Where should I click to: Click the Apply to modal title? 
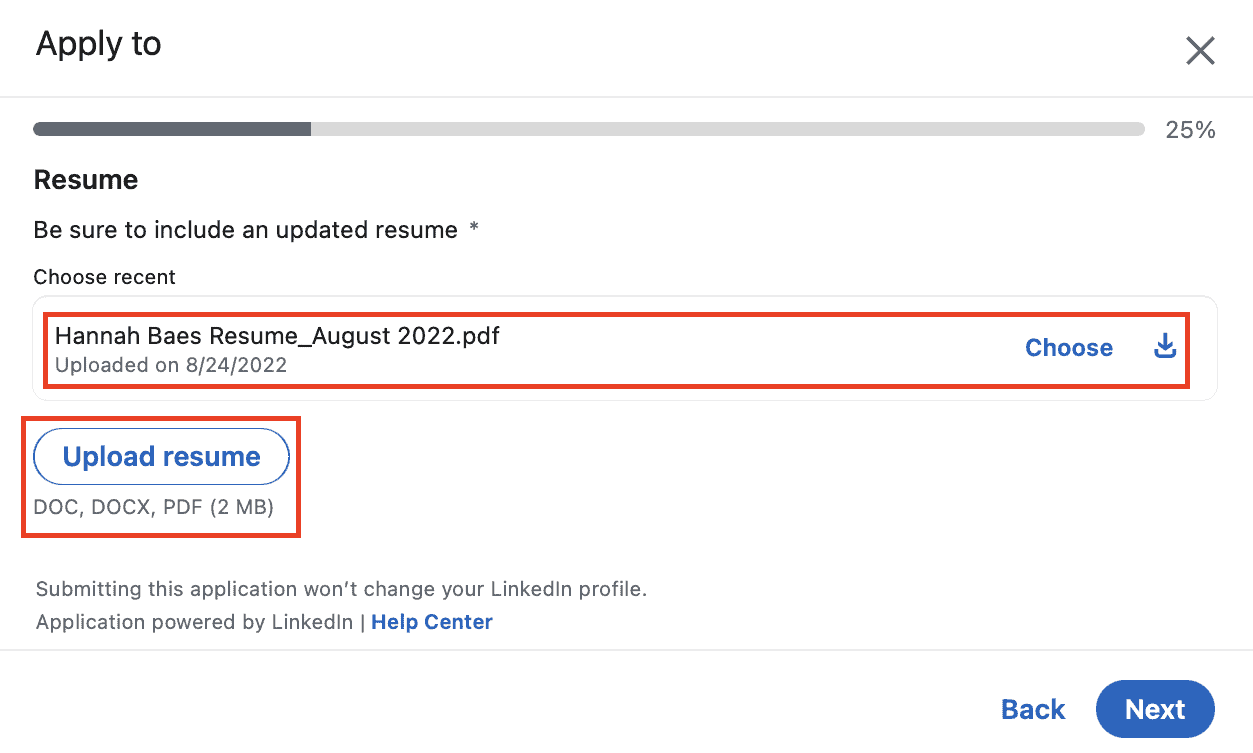point(97,44)
